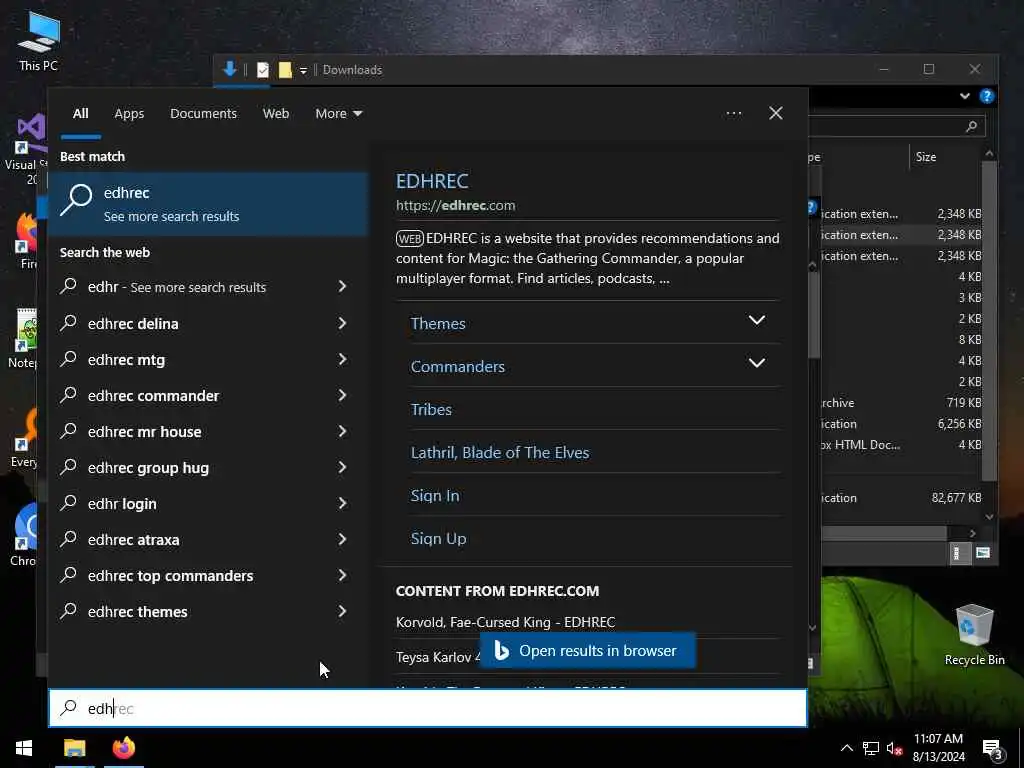Image resolution: width=1024 pixels, height=768 pixels.
Task: Switch to the Web search tab
Action: [x=276, y=114]
